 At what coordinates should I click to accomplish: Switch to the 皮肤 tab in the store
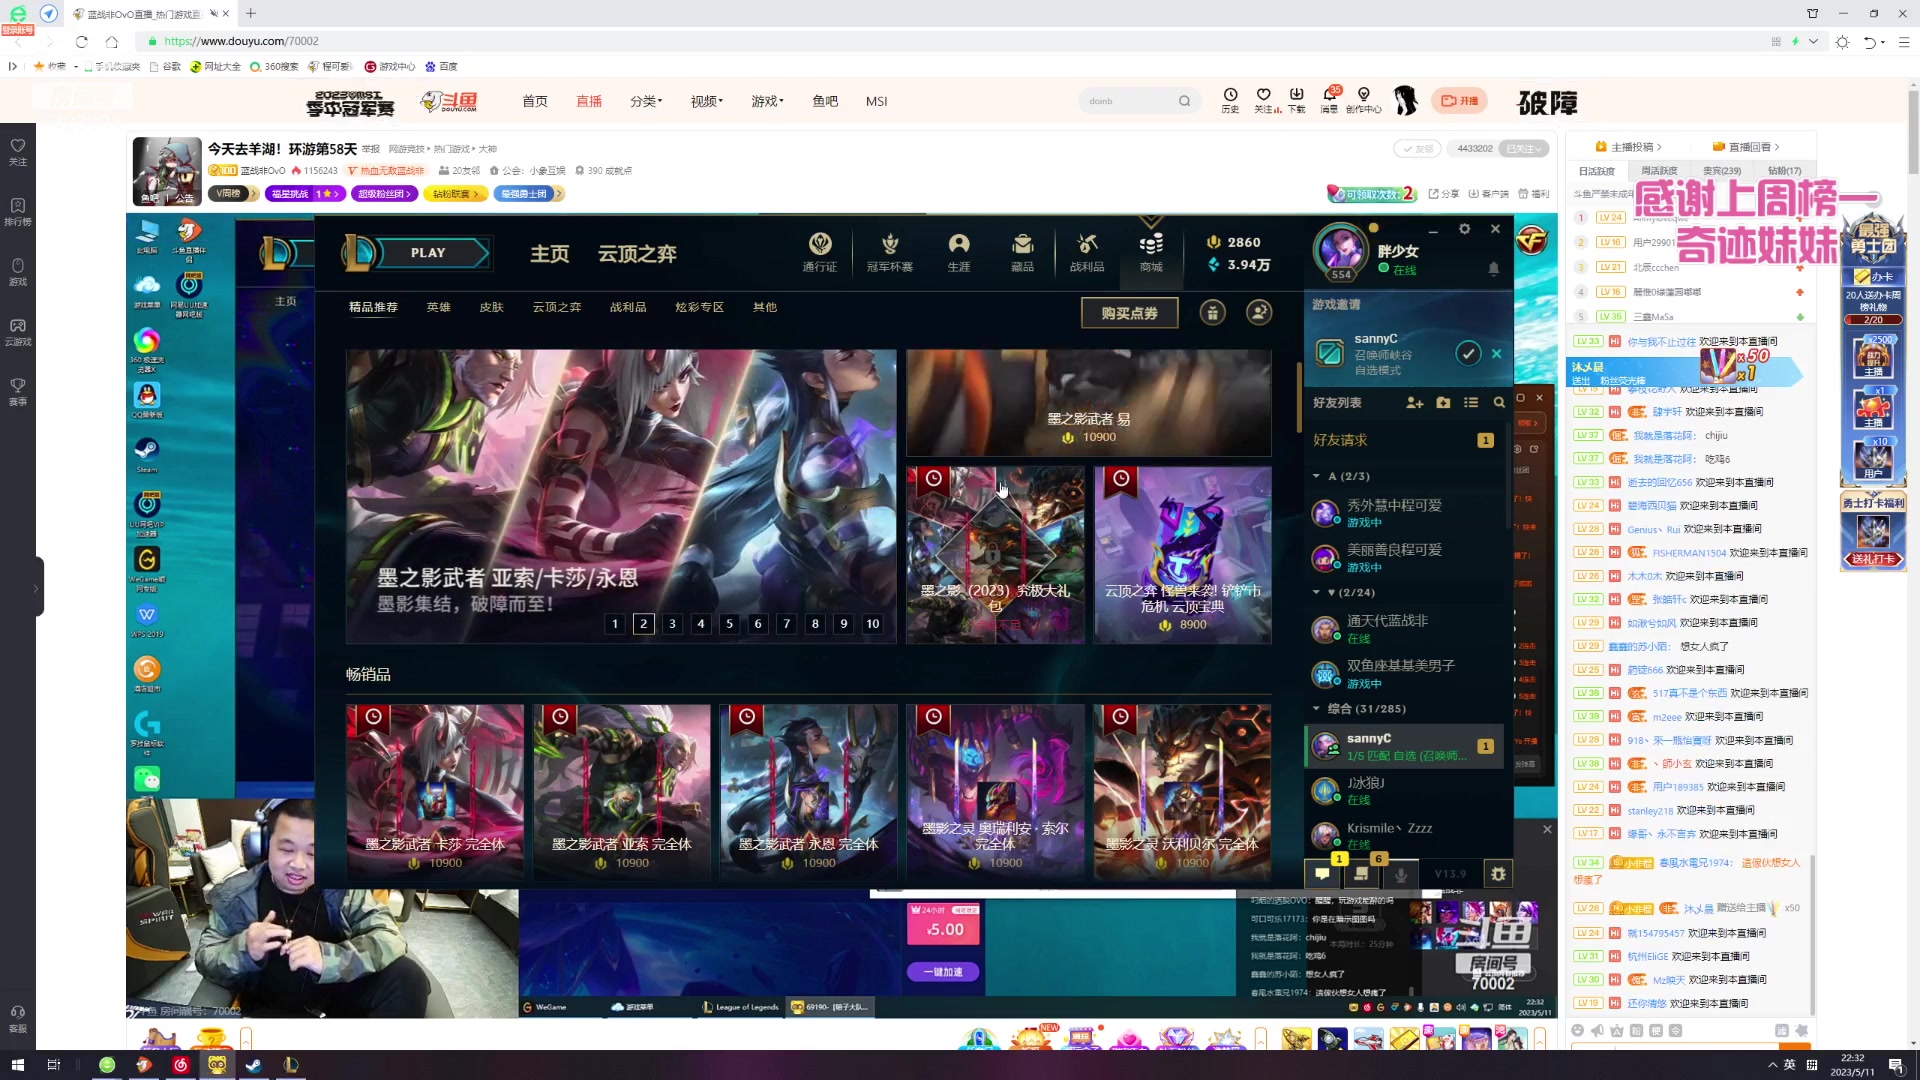point(491,307)
